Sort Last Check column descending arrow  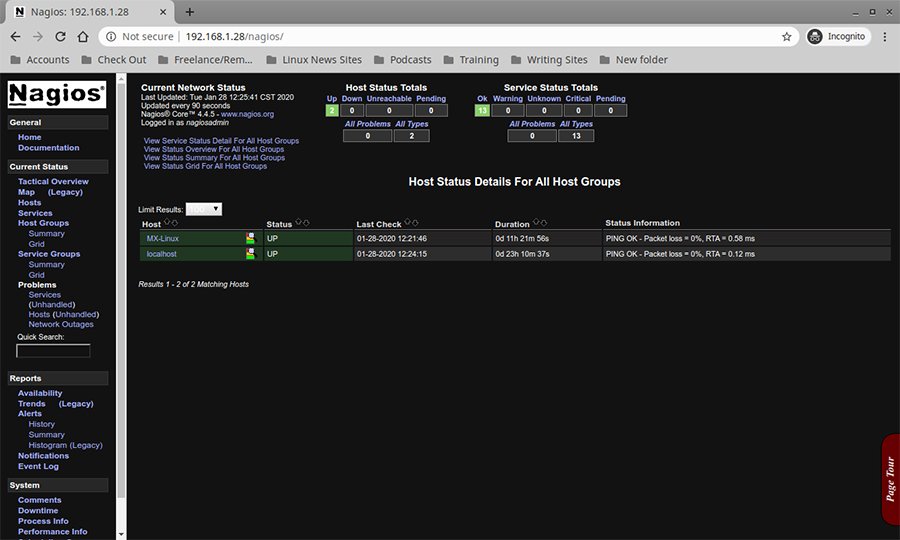pyautogui.click(x=415, y=223)
